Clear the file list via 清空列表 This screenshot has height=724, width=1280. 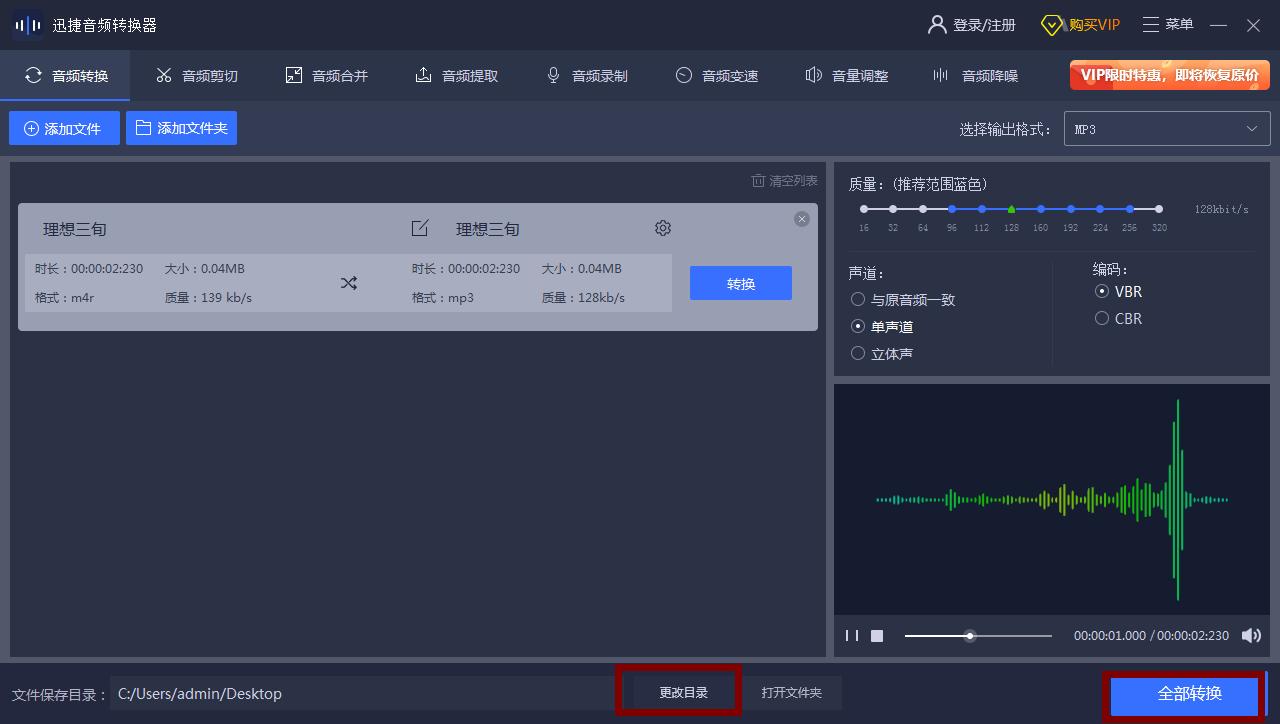(x=783, y=180)
